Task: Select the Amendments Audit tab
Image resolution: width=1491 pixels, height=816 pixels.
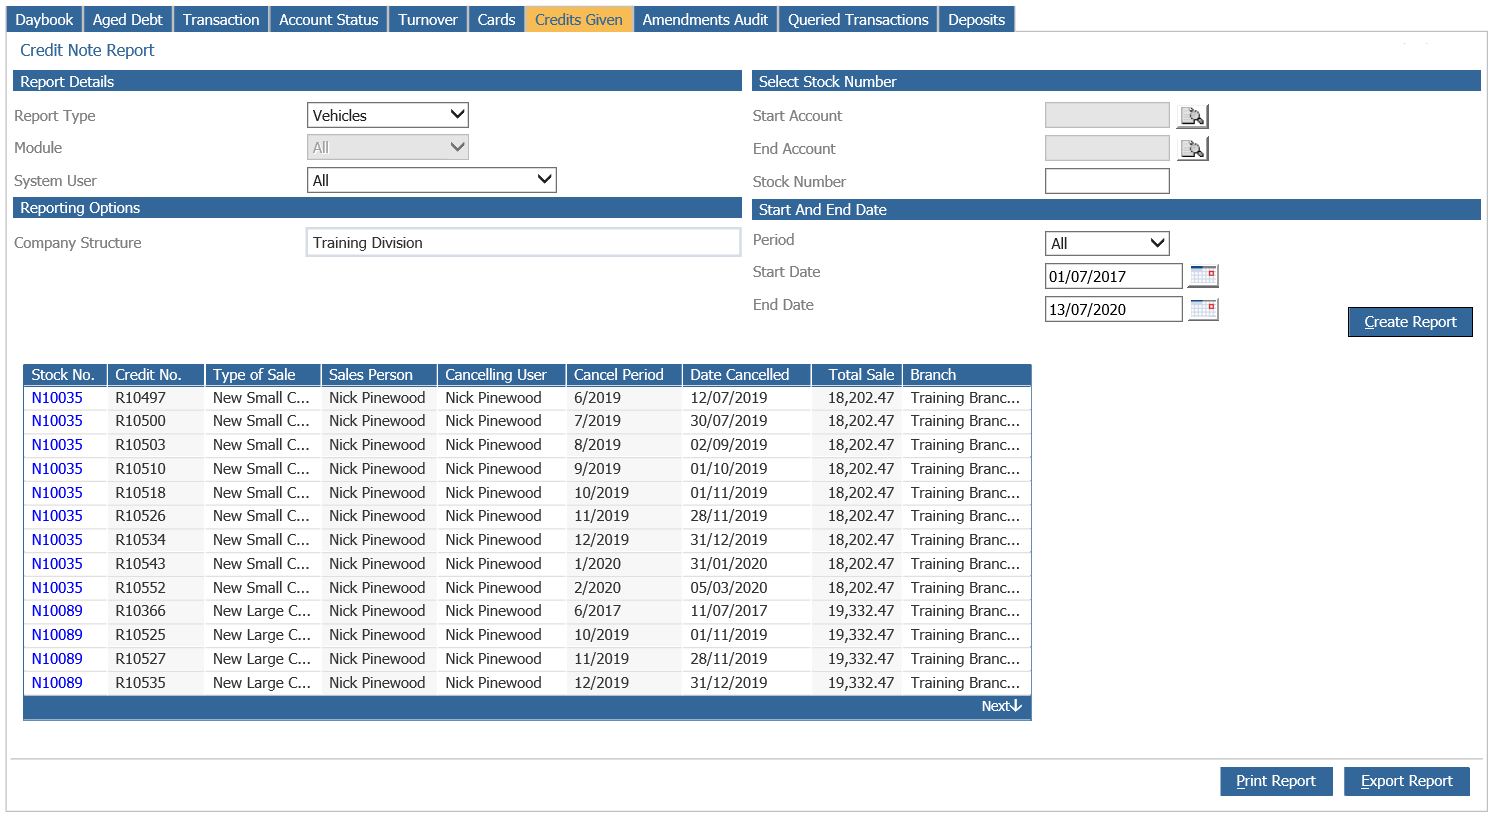Action: point(705,19)
